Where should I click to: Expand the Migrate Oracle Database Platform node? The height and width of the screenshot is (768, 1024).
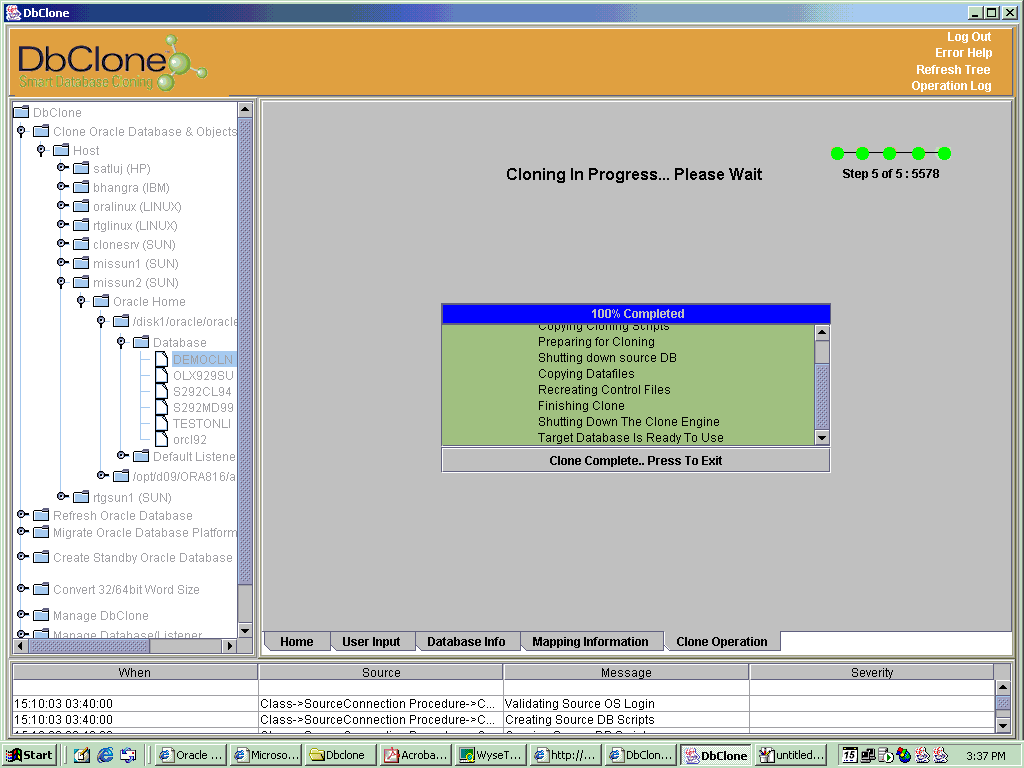click(22, 532)
